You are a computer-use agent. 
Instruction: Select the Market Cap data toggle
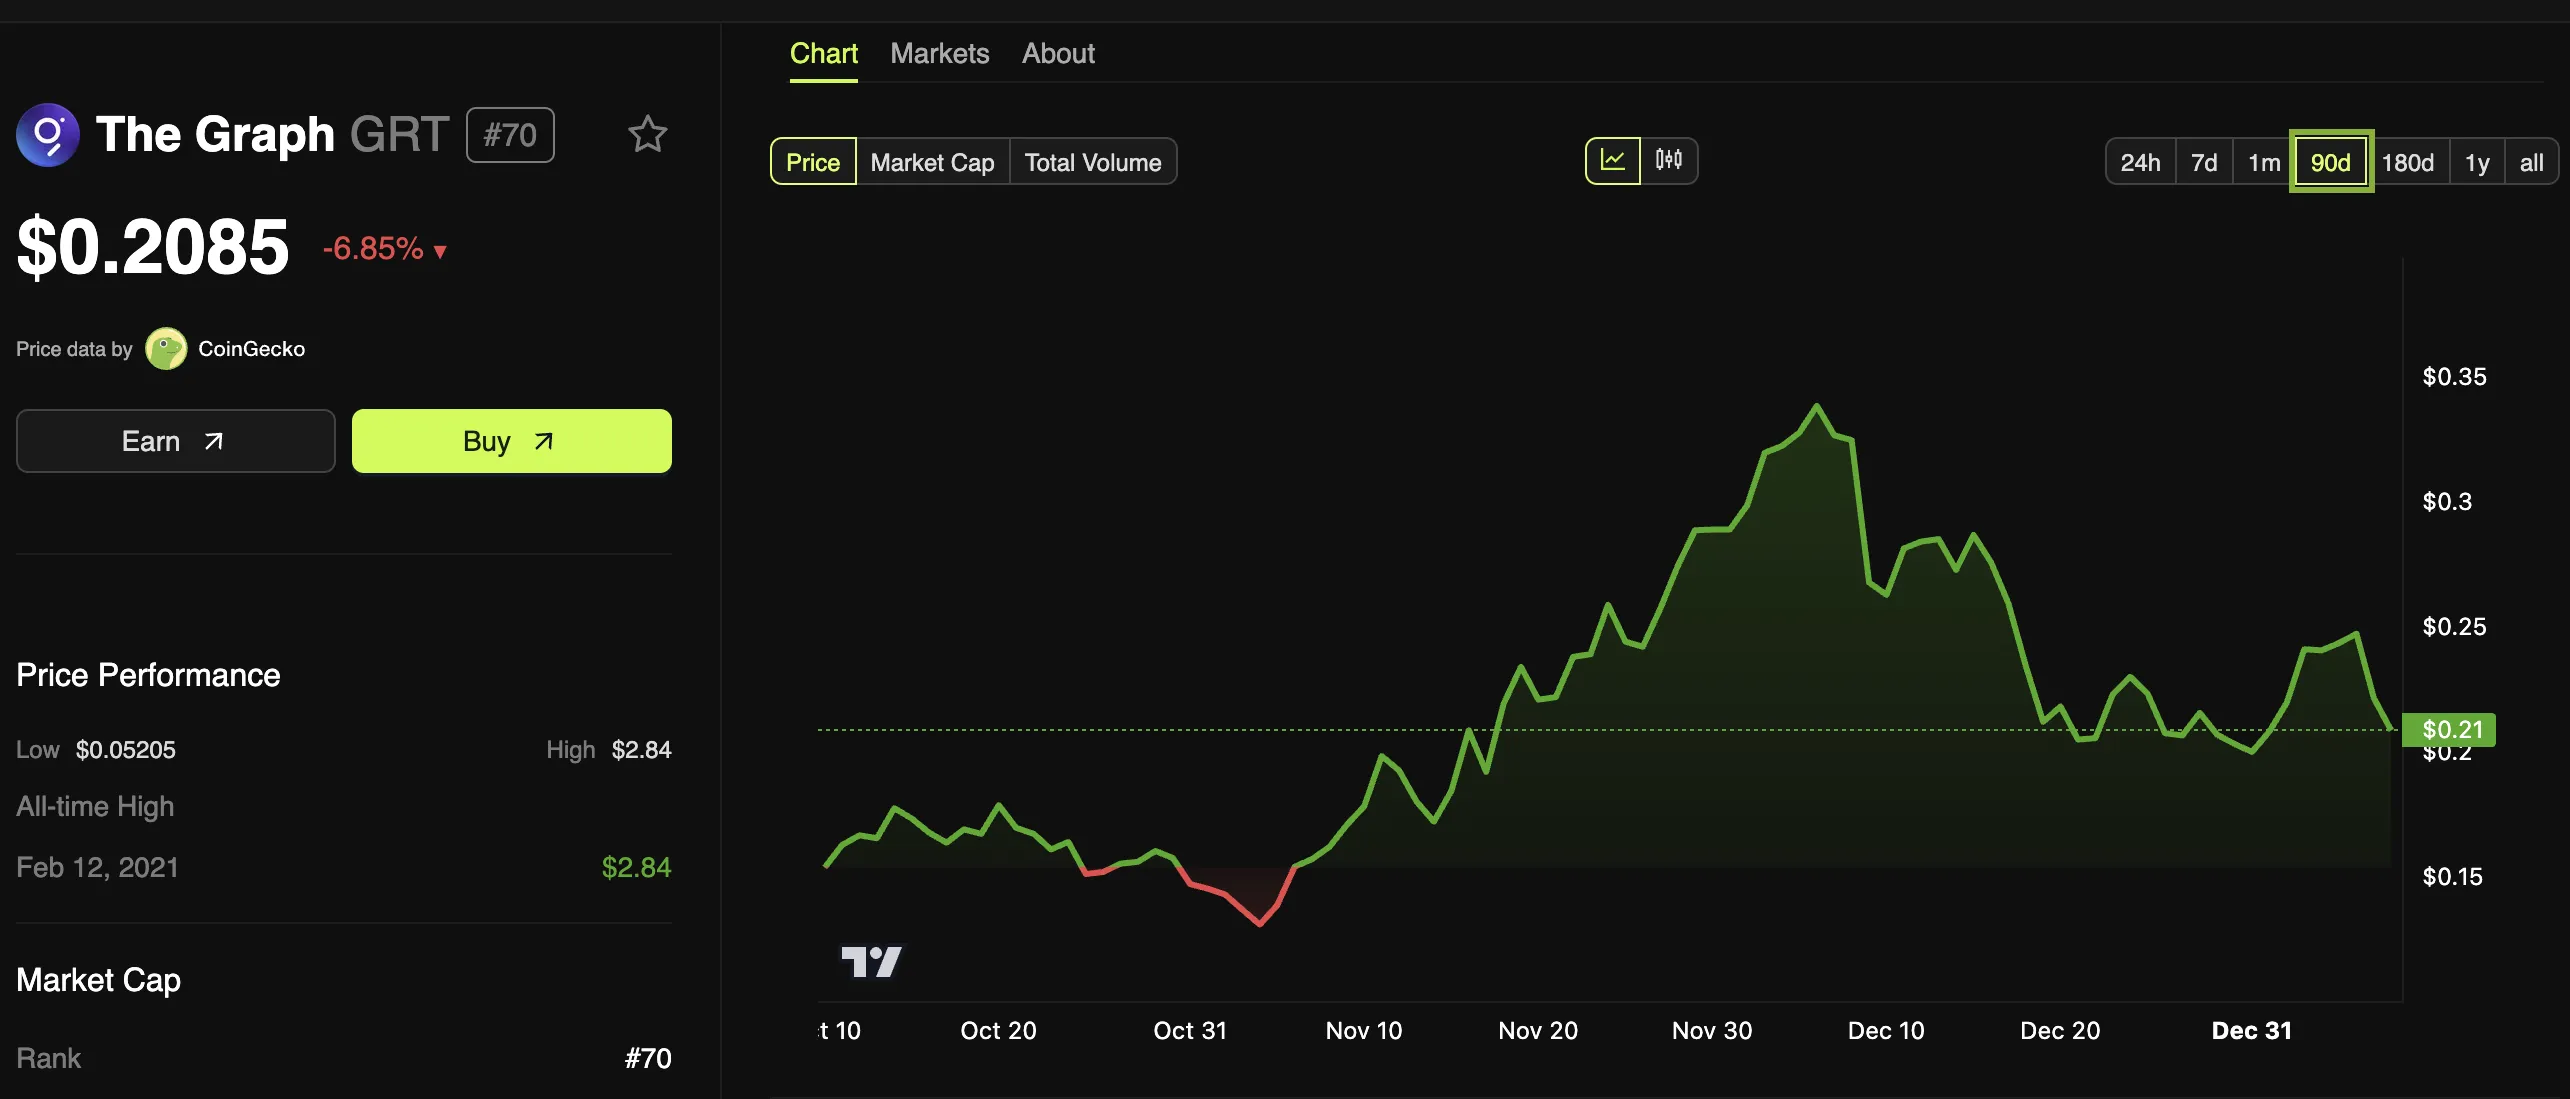(x=932, y=162)
